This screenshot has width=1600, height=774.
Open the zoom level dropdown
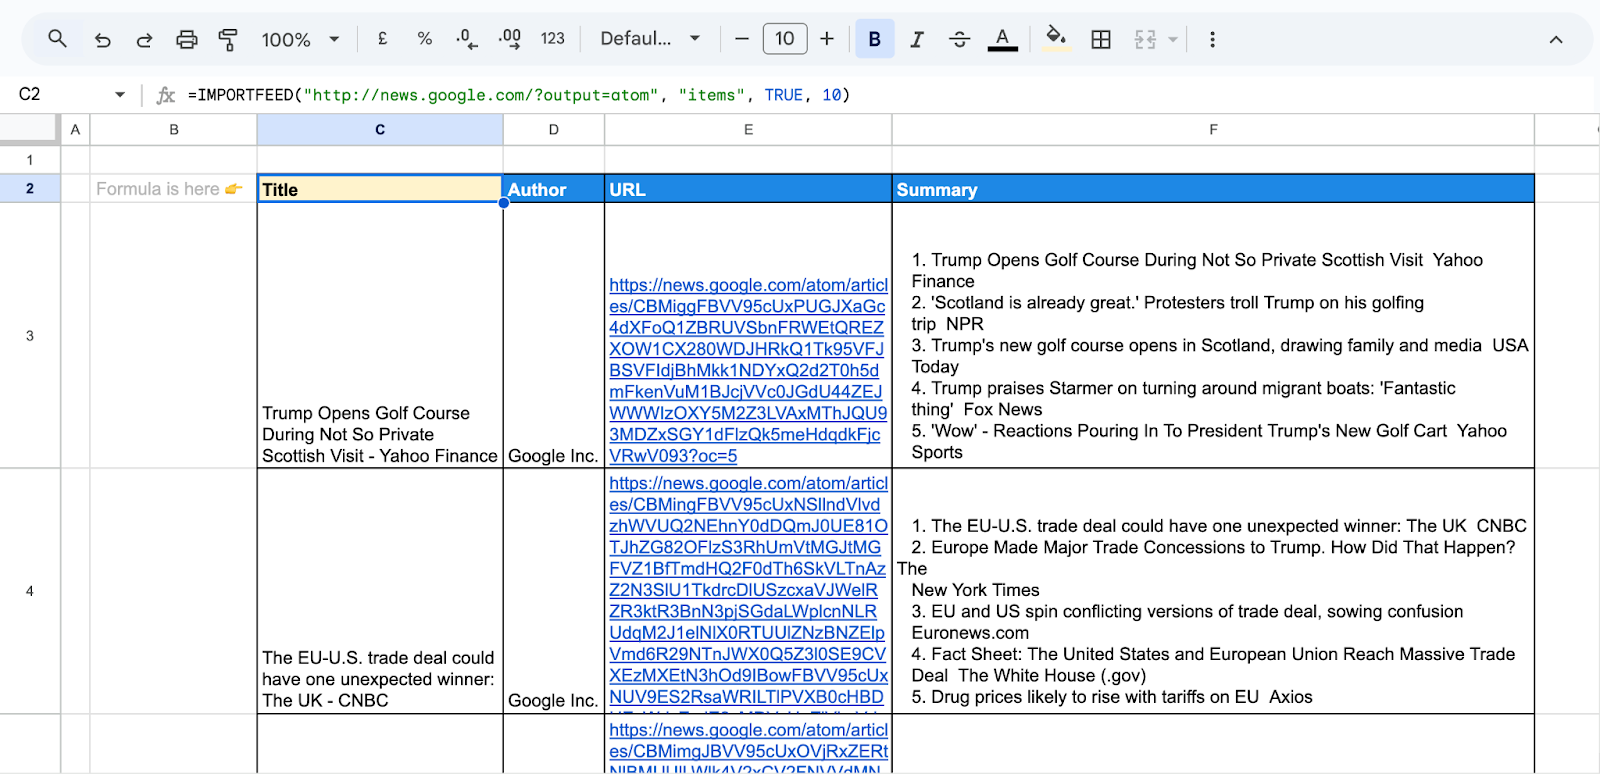click(300, 39)
